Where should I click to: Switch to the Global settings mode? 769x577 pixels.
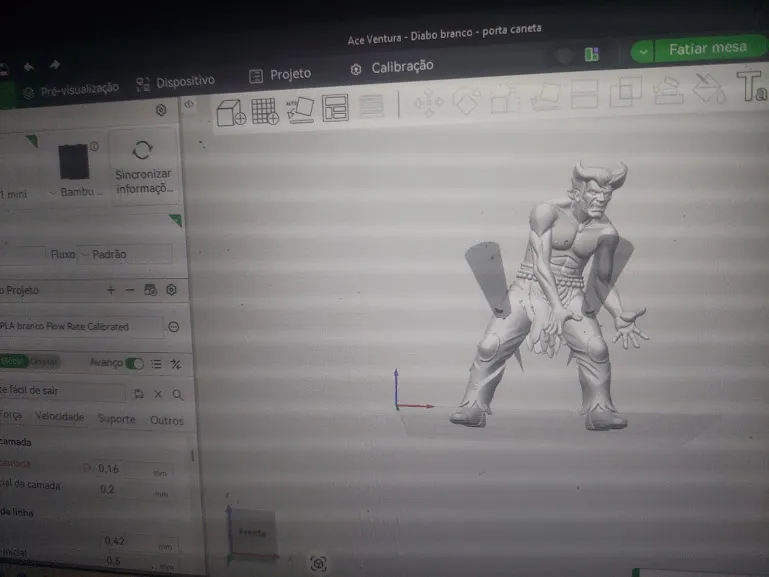13,361
